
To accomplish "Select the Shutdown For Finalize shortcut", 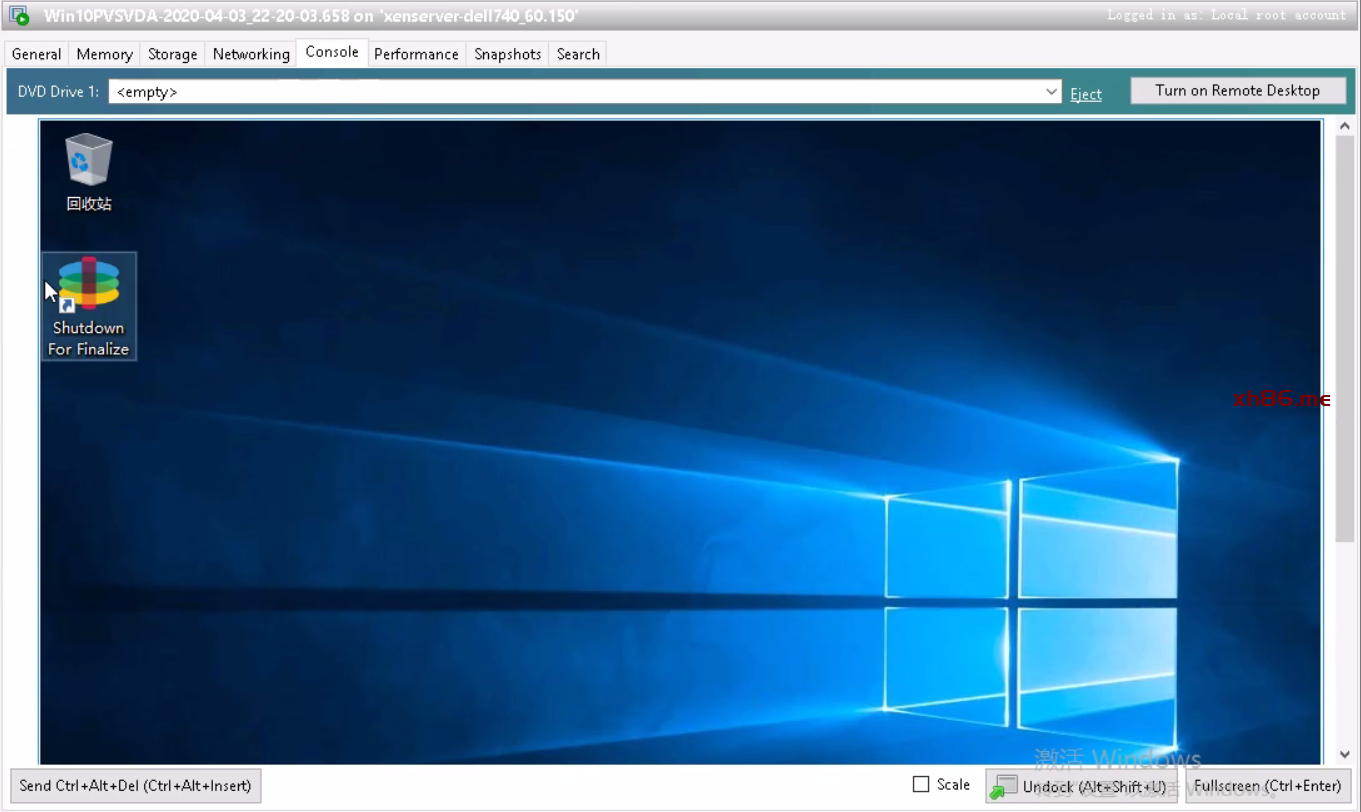I will (x=89, y=305).
